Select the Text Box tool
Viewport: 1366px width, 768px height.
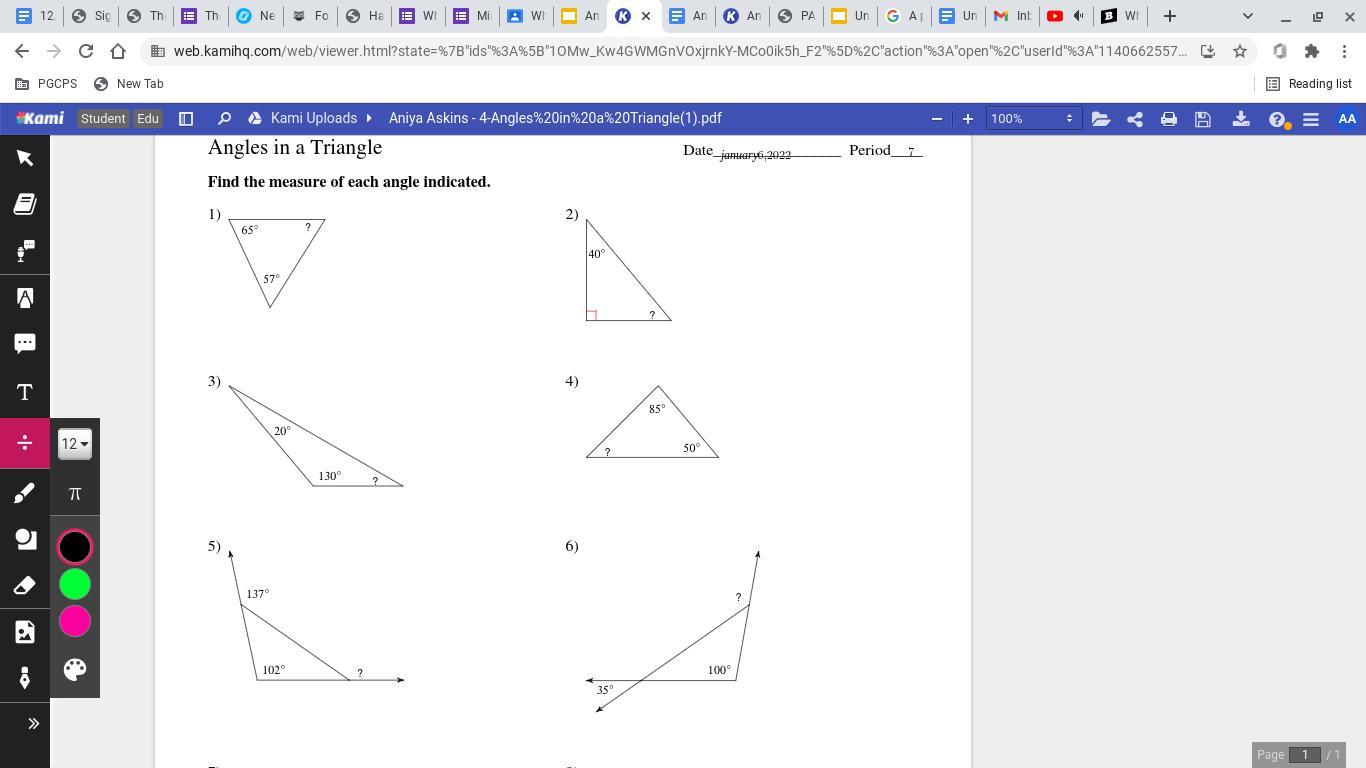[x=25, y=392]
